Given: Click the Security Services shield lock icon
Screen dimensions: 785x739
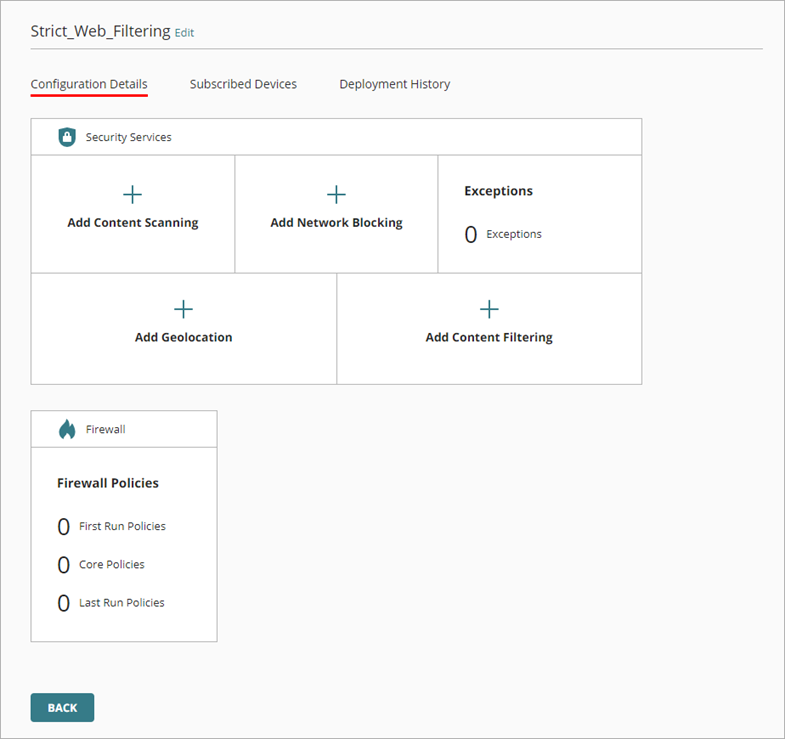Looking at the screenshot, I should 67,137.
